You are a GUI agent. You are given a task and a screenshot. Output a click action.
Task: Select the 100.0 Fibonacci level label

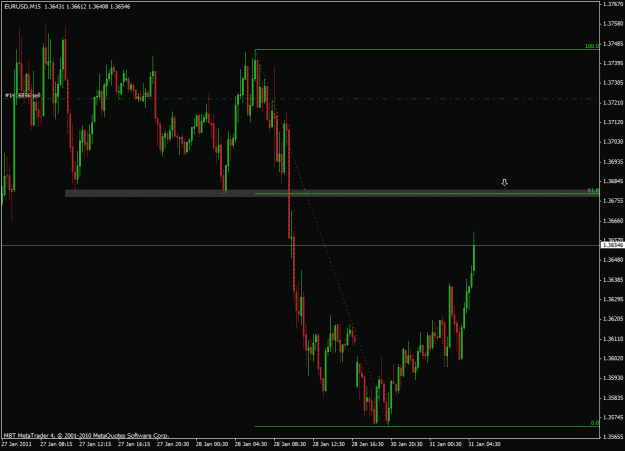[x=592, y=46]
